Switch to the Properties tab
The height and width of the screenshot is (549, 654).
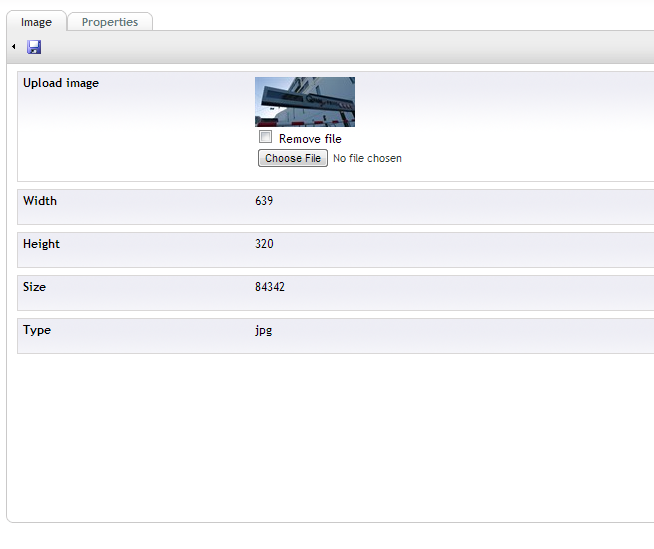pyautogui.click(x=110, y=22)
